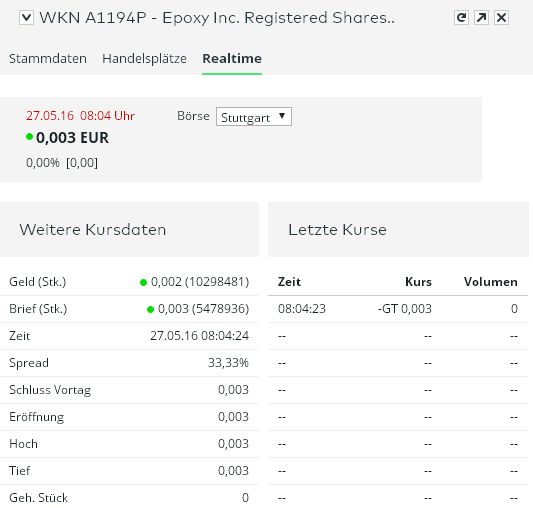Close the Epoxy Inc. quote widget
The image size is (533, 508).
click(501, 18)
